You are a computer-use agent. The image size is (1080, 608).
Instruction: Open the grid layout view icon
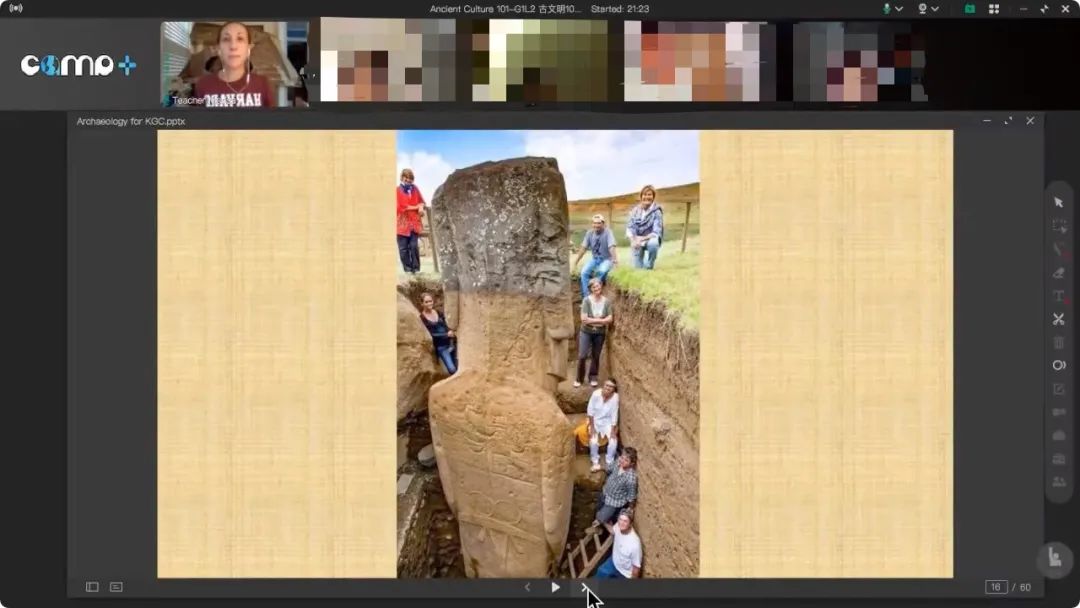point(994,9)
